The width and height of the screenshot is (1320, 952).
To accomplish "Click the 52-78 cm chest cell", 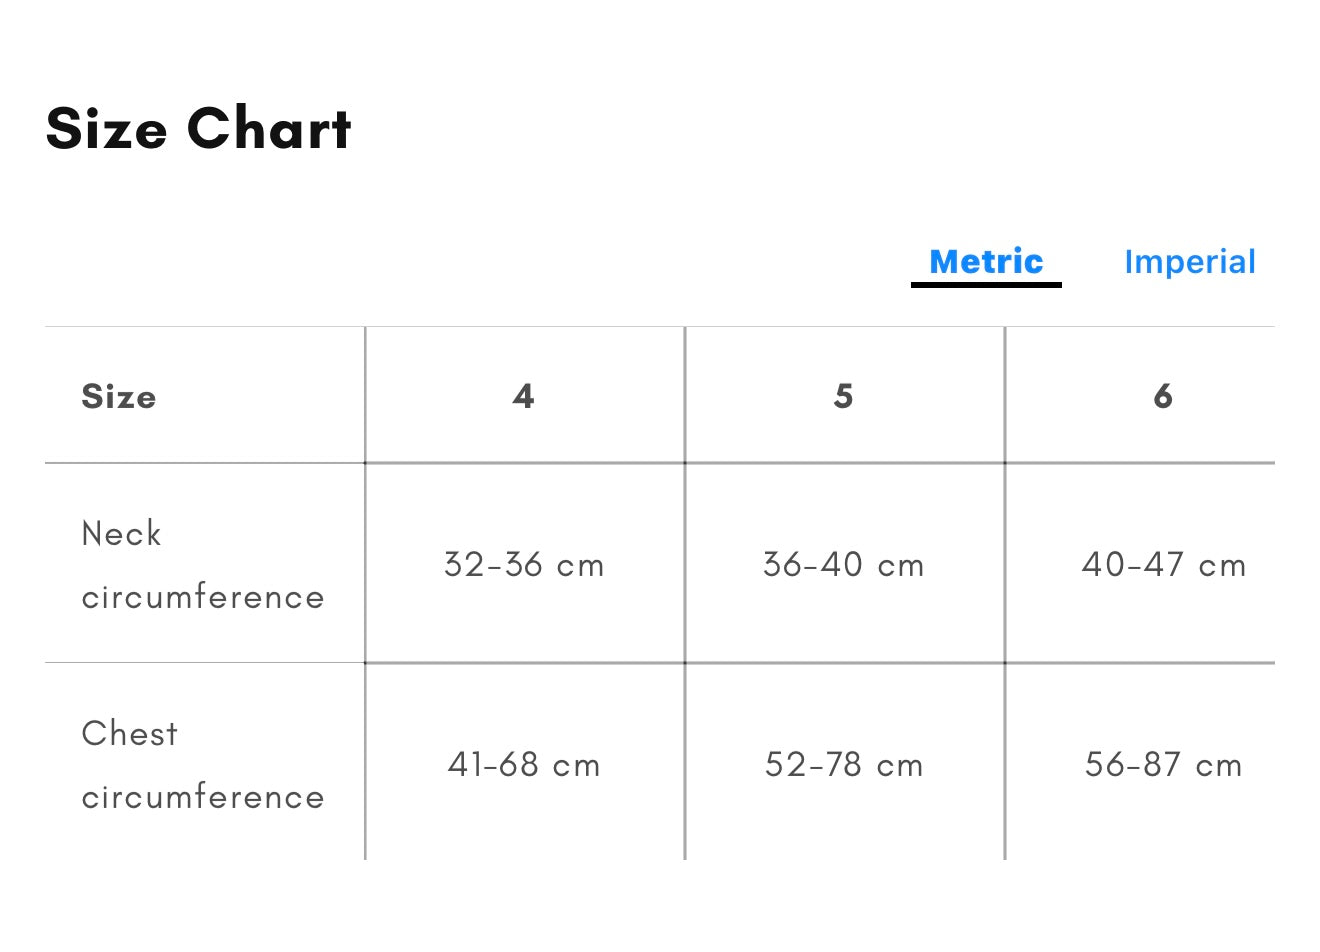I will pyautogui.click(x=844, y=765).
